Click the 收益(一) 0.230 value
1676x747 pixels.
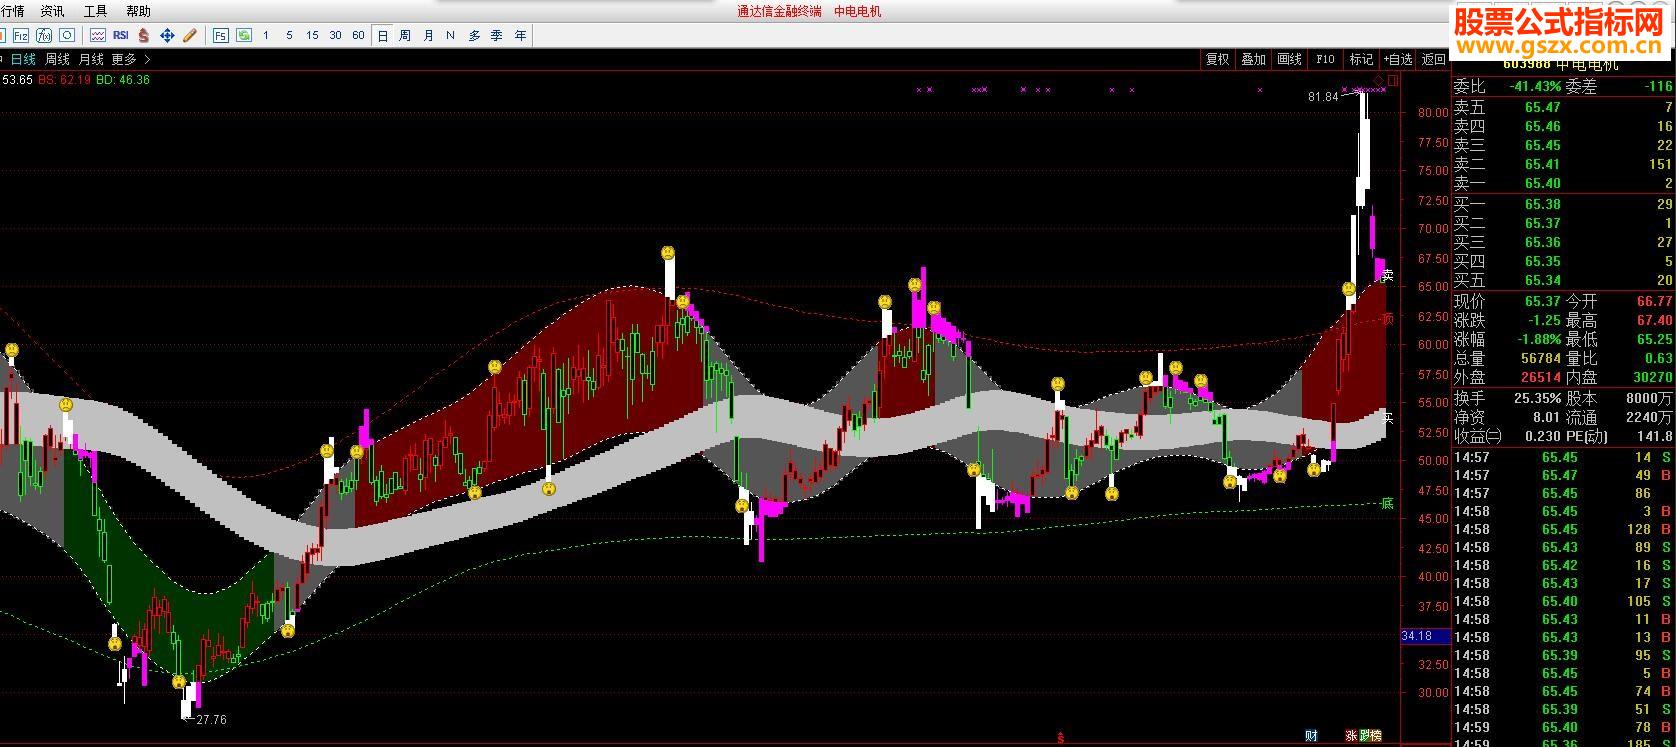[1543, 435]
